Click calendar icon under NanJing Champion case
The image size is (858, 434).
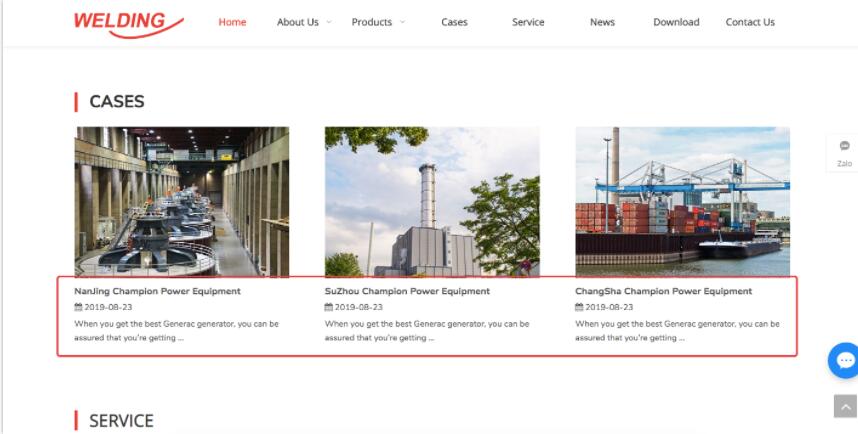79,308
